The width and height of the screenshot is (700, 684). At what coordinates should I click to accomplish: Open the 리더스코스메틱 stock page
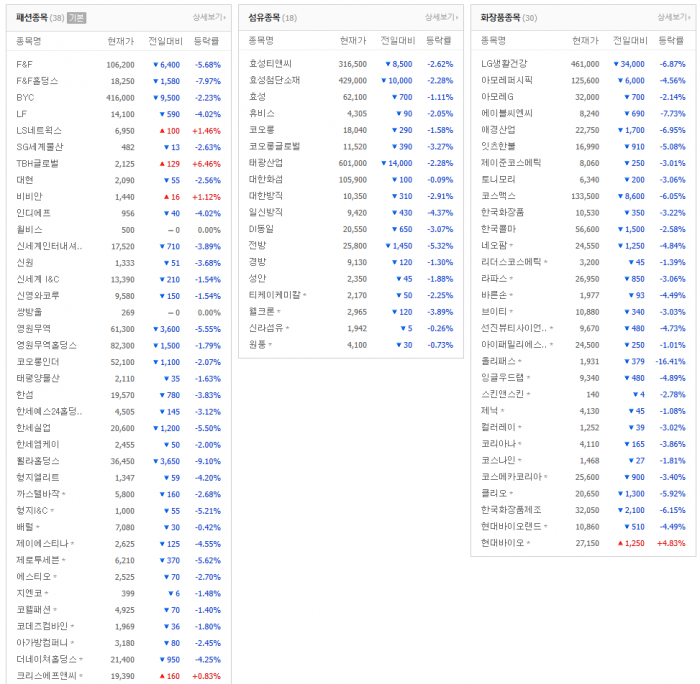(x=511, y=262)
